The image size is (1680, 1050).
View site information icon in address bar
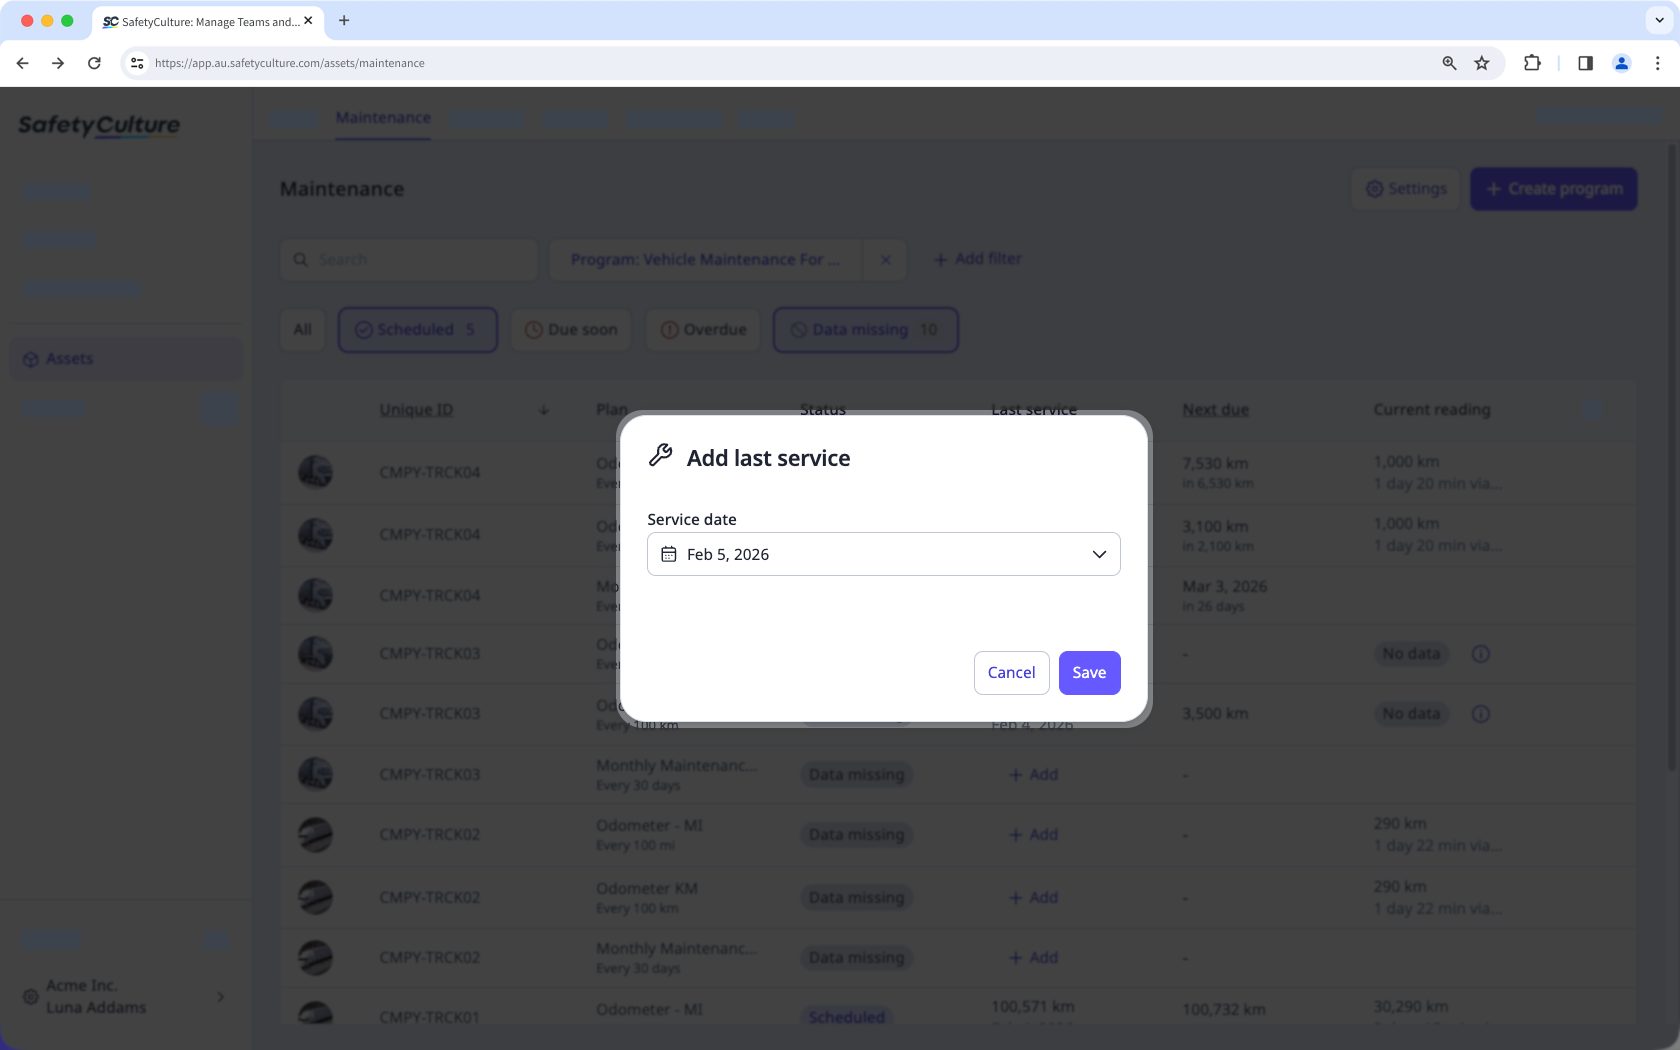click(137, 63)
